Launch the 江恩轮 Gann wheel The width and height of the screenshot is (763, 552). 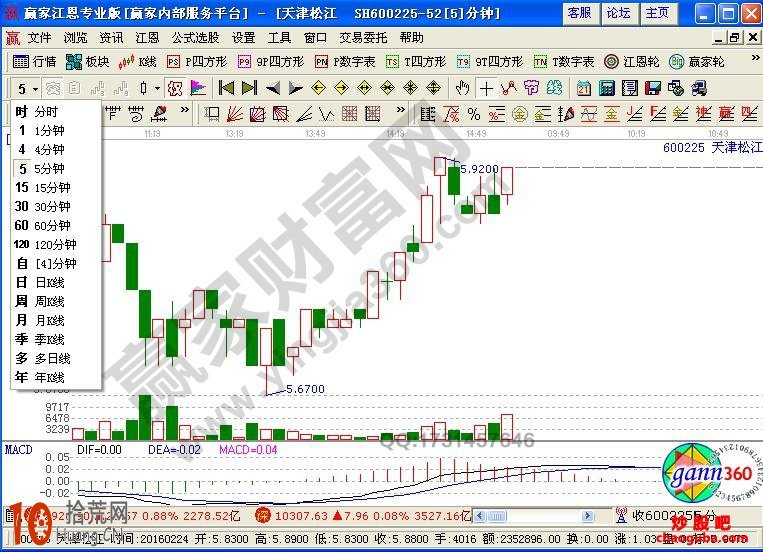[632, 62]
